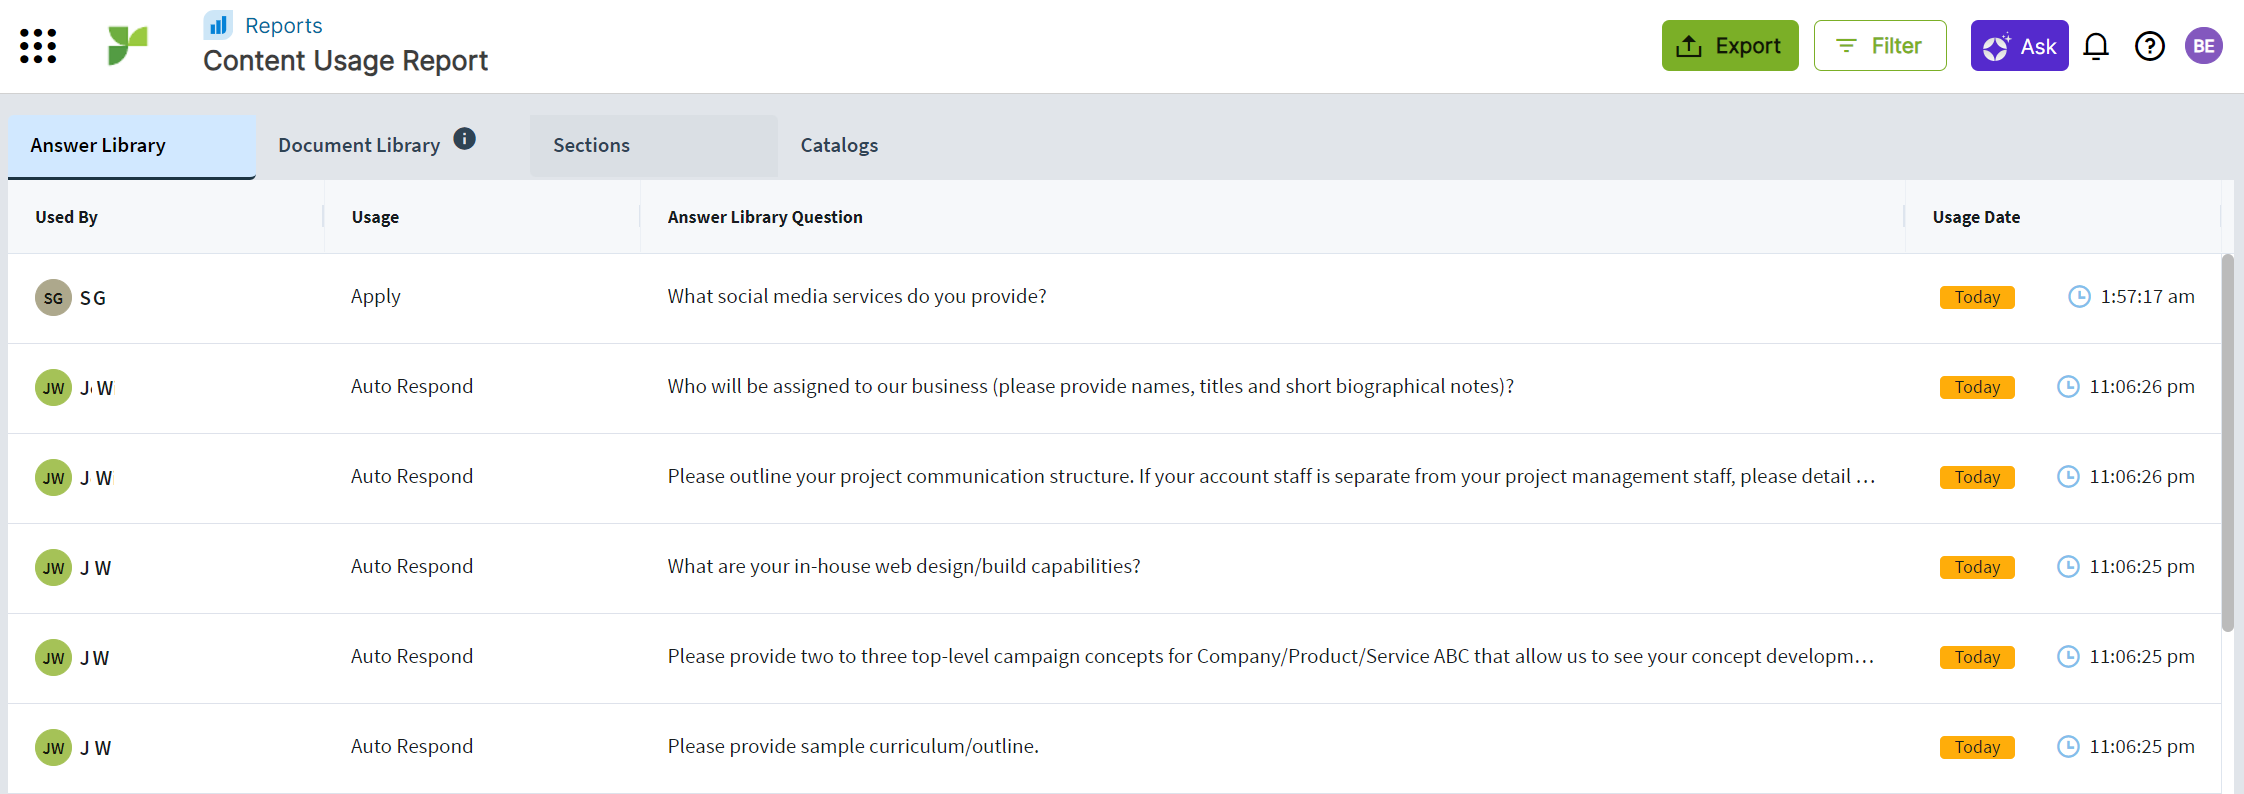Image resolution: width=2244 pixels, height=794 pixels.
Task: Click the SG user avatar
Action: pyautogui.click(x=53, y=297)
